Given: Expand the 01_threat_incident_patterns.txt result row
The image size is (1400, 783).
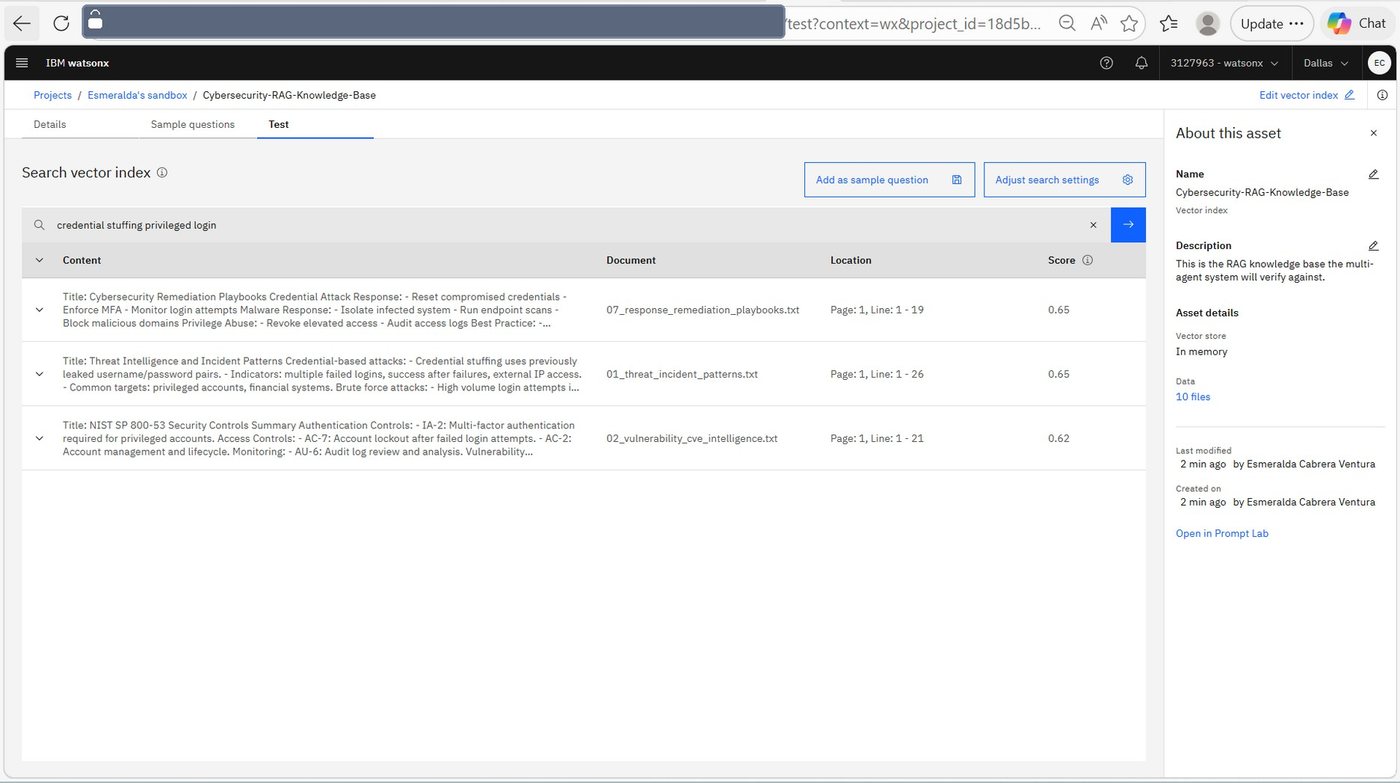Looking at the screenshot, I should coord(39,374).
